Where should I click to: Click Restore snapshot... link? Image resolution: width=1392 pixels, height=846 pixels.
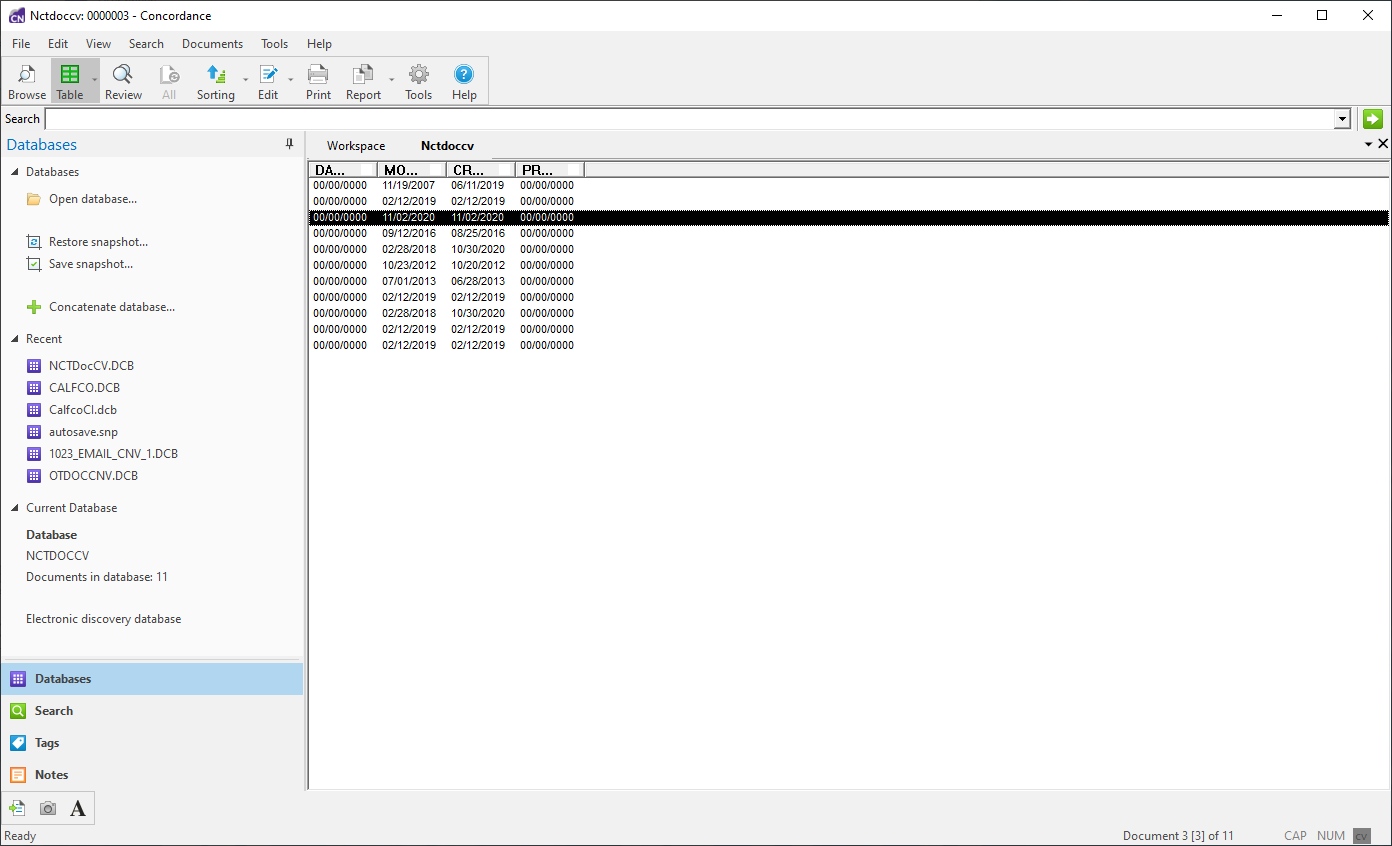[98, 242]
